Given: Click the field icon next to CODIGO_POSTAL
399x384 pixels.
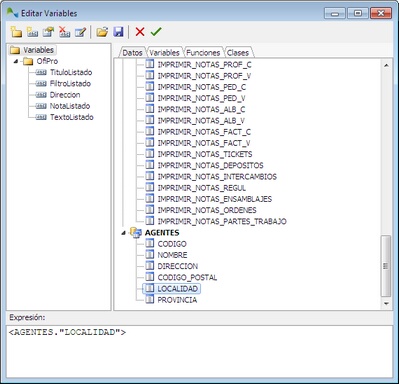Looking at the screenshot, I should (x=150, y=277).
